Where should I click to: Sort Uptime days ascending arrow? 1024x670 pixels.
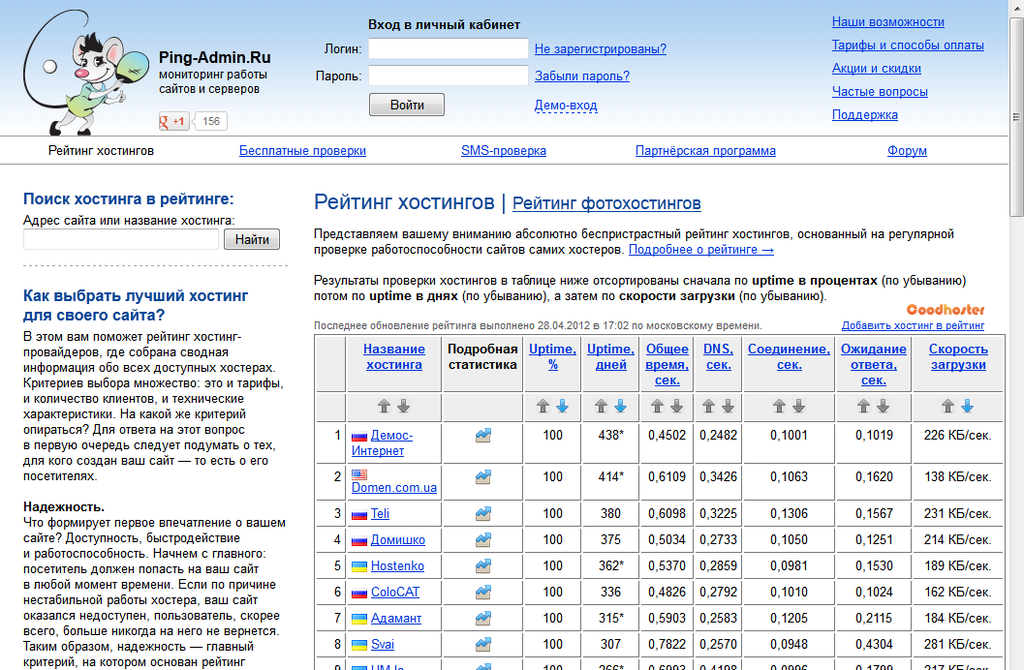[x=601, y=406]
